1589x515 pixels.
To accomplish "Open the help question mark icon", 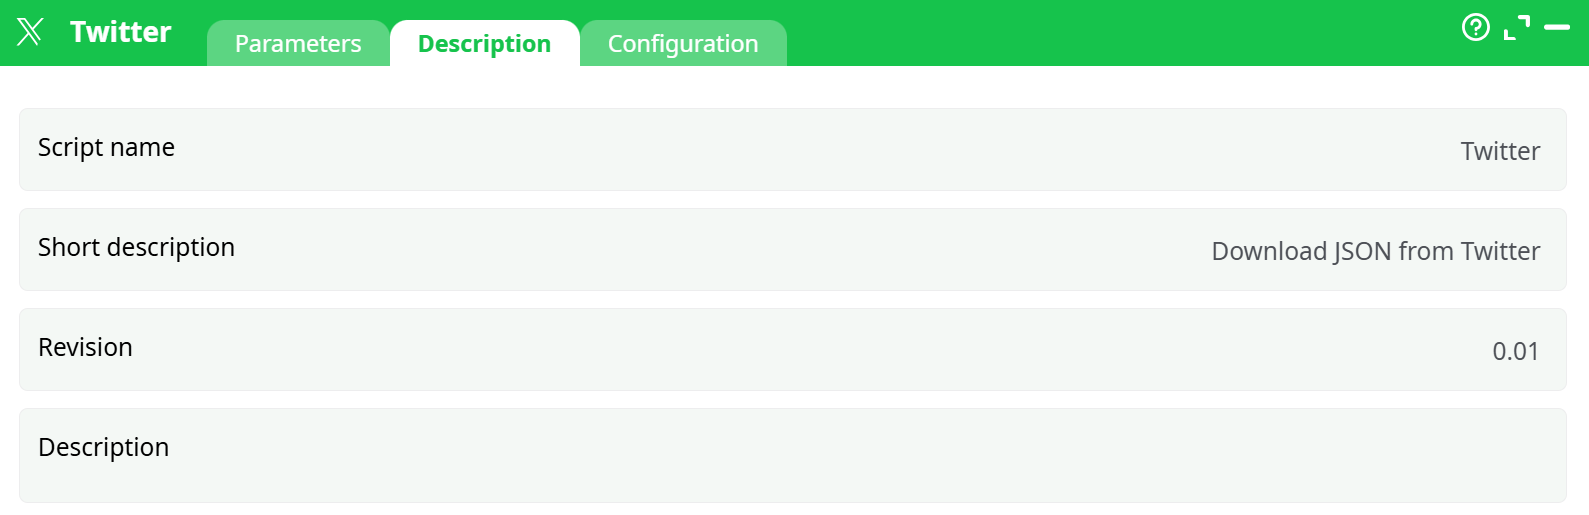I will pyautogui.click(x=1475, y=27).
